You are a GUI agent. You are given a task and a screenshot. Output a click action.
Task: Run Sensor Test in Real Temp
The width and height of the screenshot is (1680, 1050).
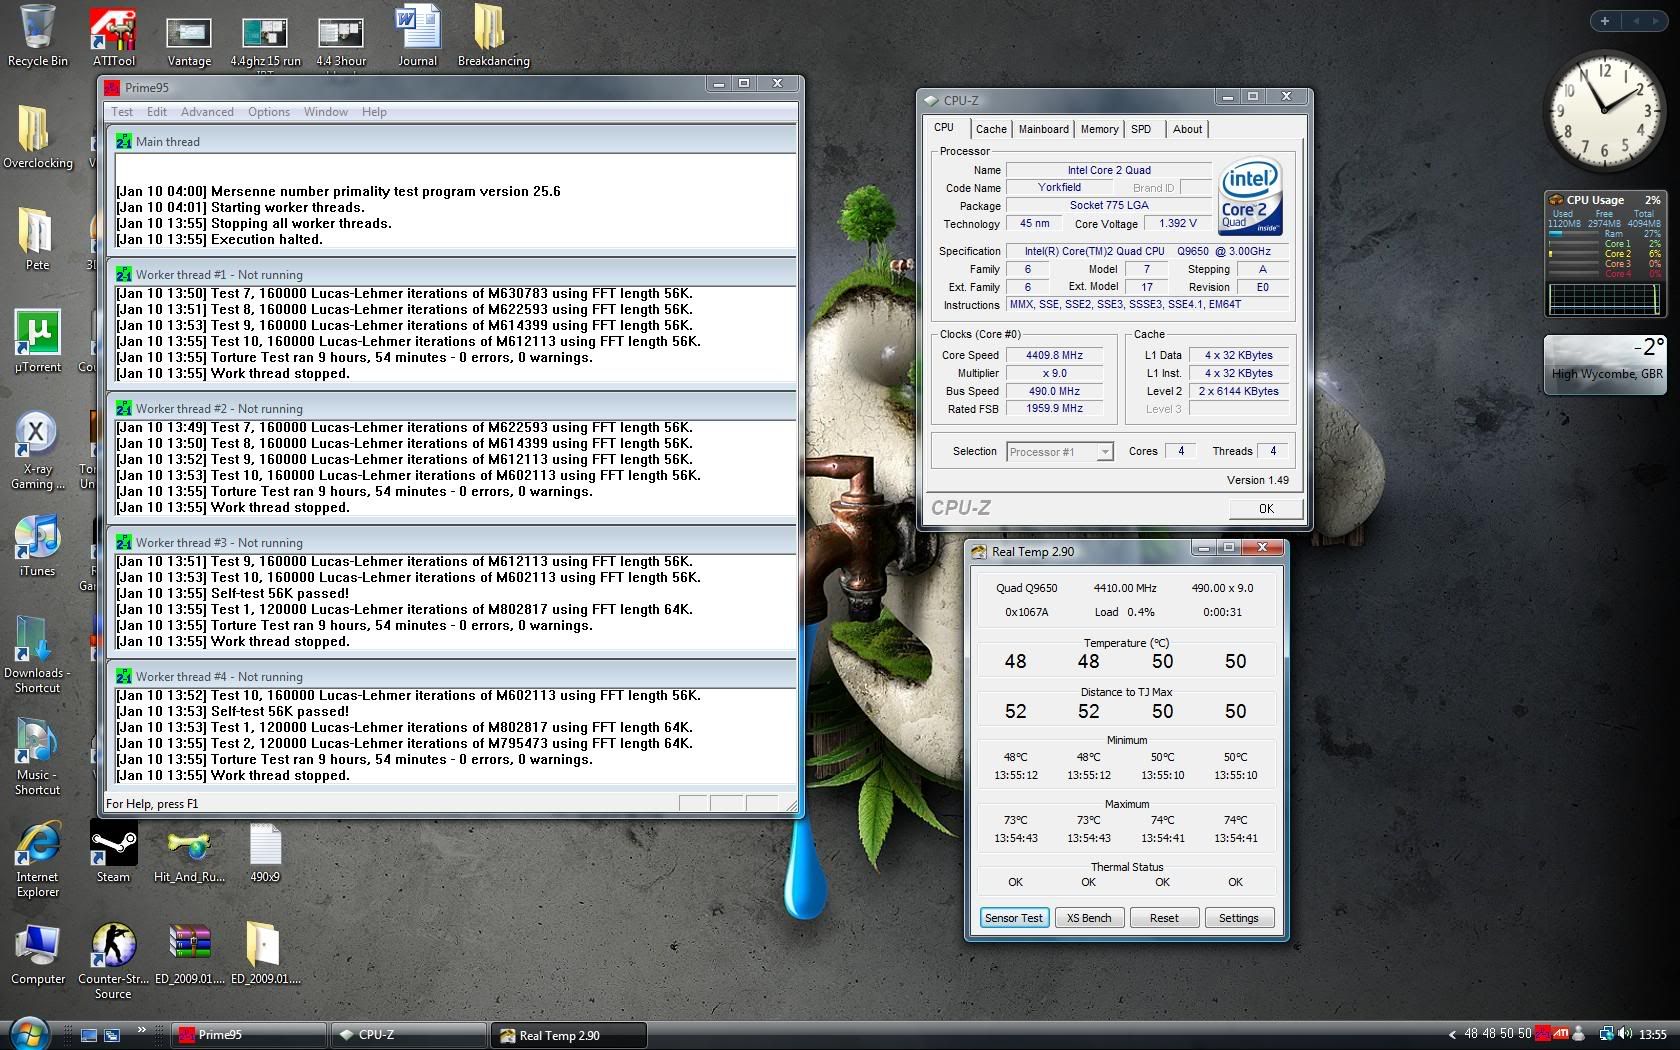click(x=1013, y=918)
